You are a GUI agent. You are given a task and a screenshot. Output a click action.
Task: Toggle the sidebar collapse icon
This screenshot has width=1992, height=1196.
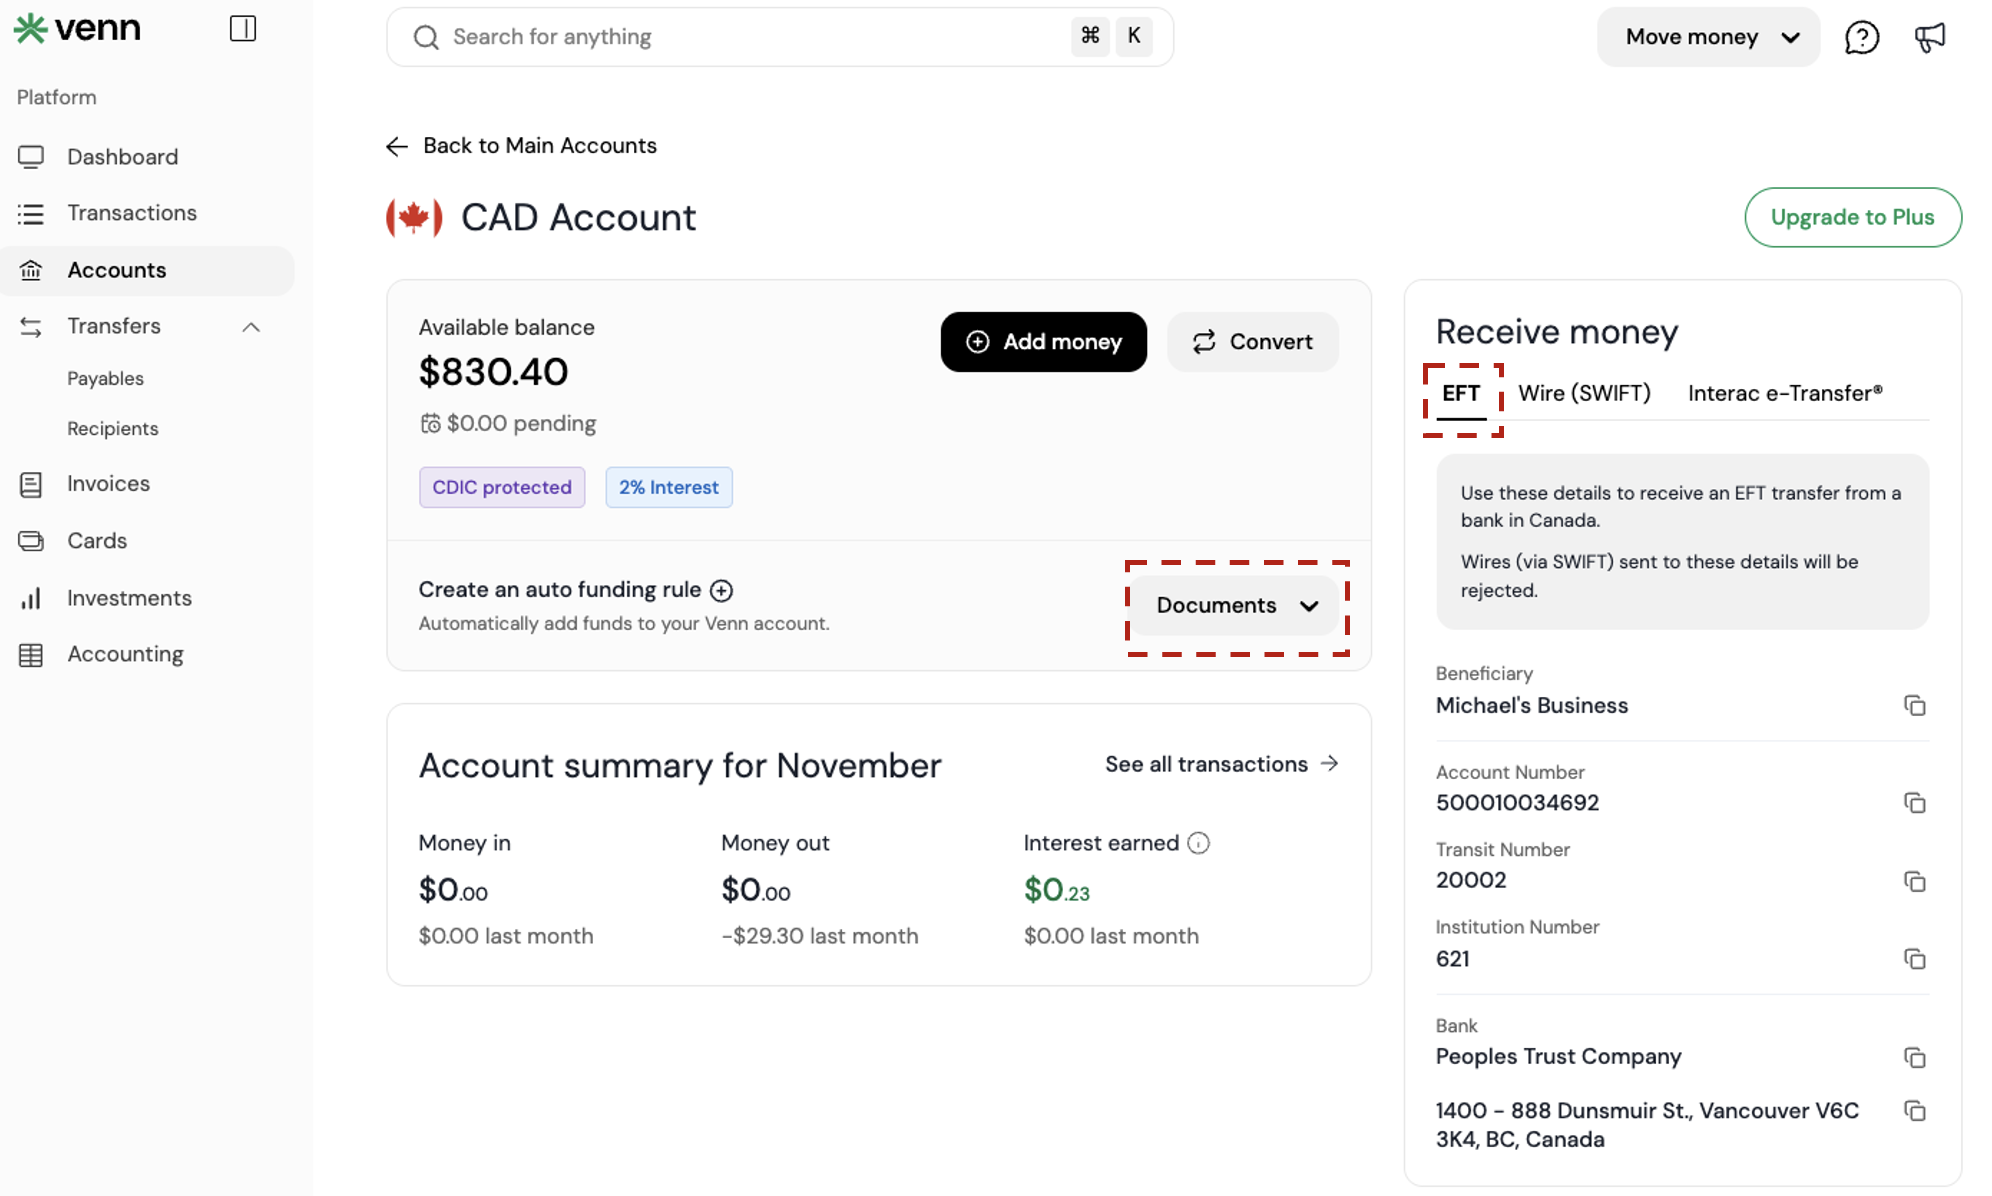pyautogui.click(x=243, y=29)
